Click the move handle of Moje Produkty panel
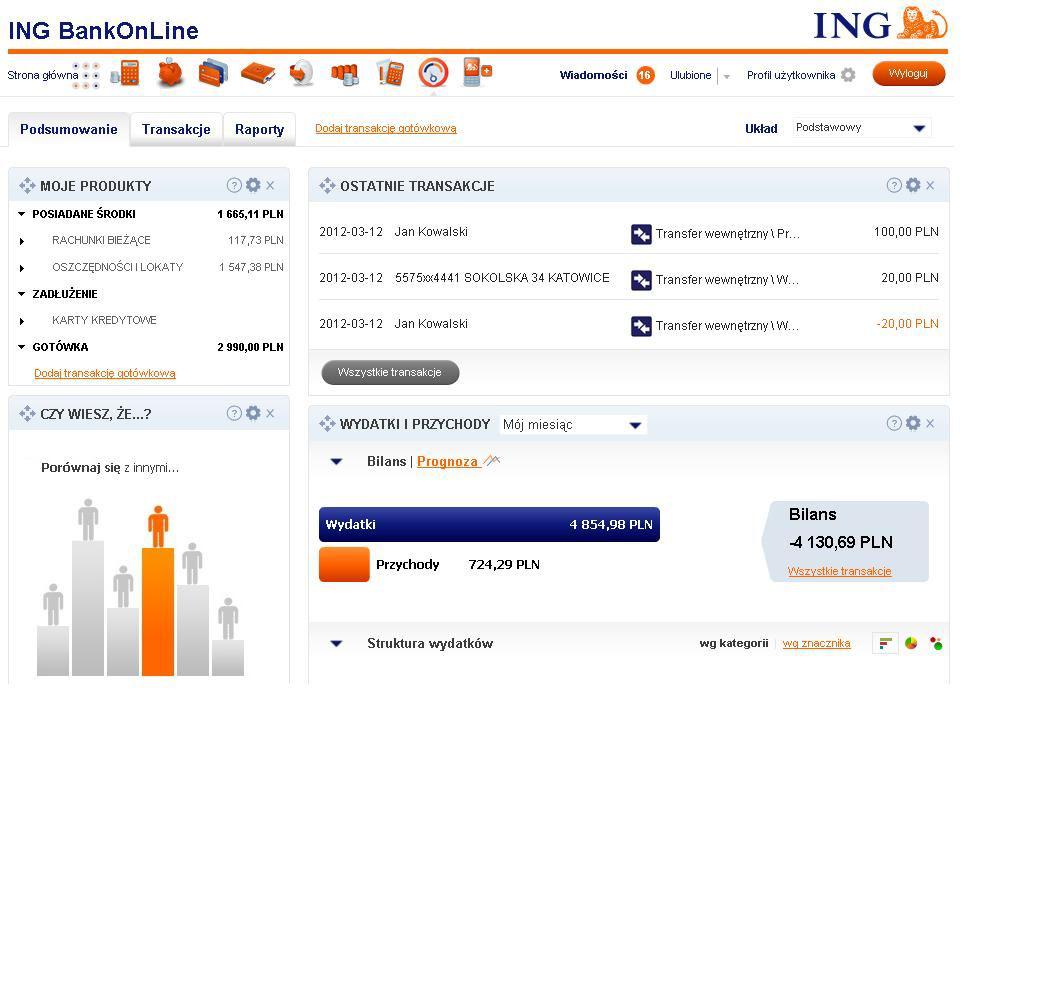1063x995 pixels. coord(27,186)
